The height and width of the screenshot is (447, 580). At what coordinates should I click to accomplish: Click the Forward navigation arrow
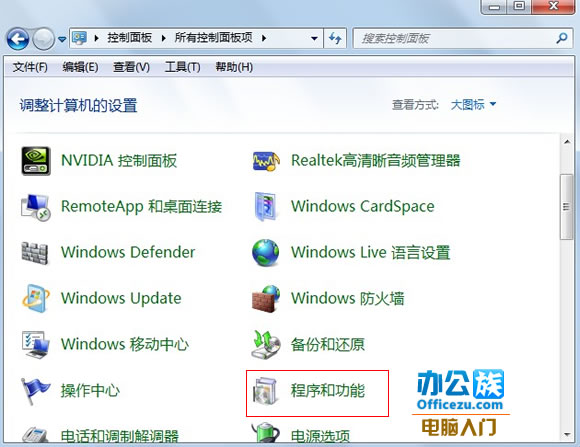pos(43,39)
